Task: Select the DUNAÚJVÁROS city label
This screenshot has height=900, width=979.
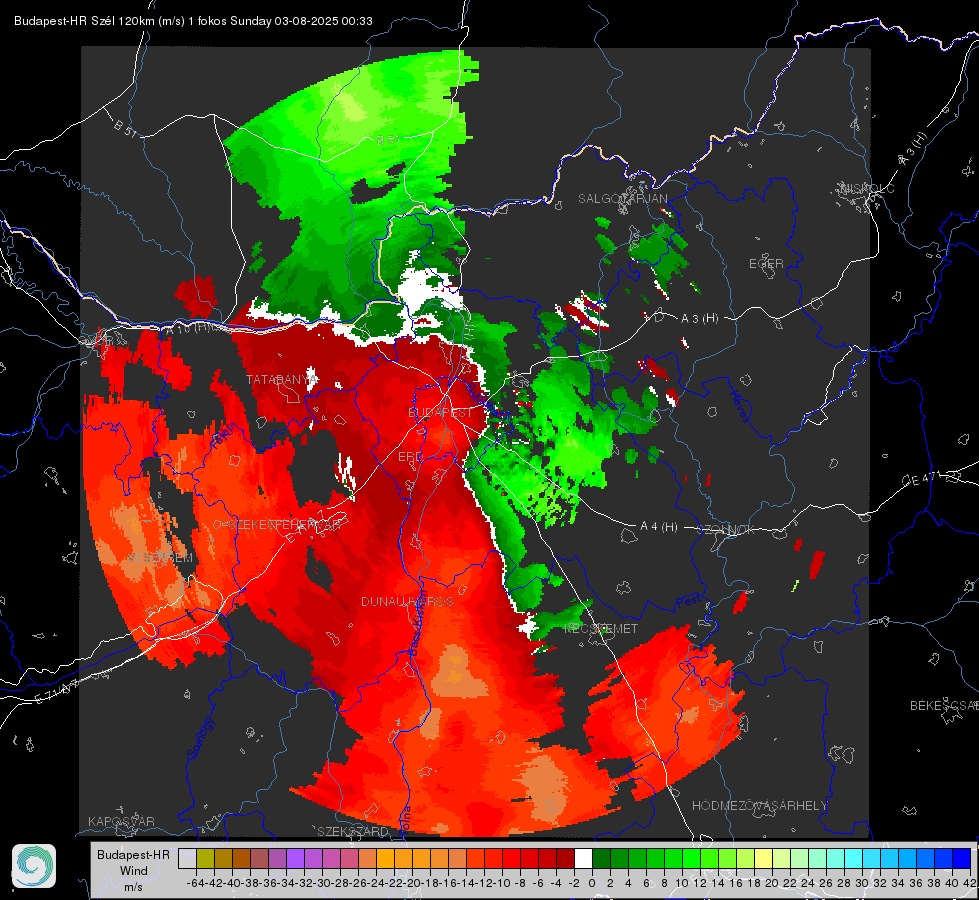Action: 407,601
